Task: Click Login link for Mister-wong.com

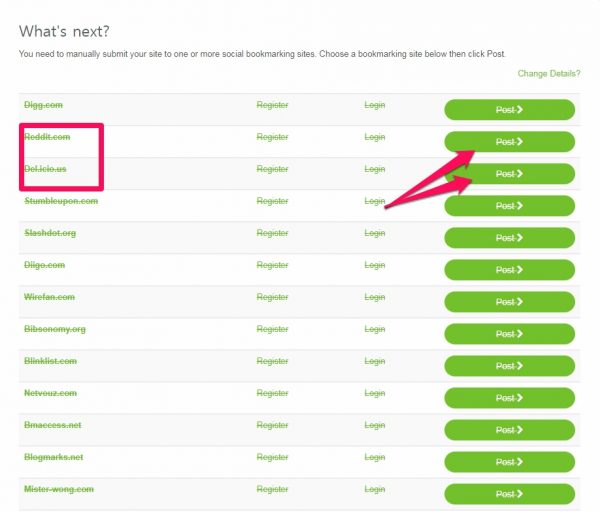Action: (x=374, y=489)
